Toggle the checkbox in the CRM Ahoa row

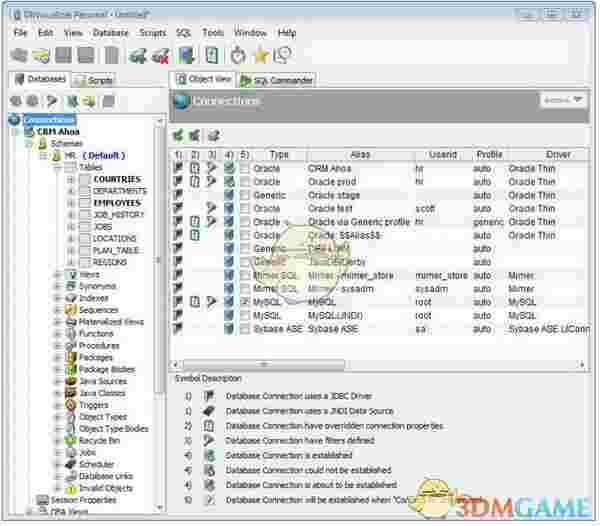(x=245, y=168)
